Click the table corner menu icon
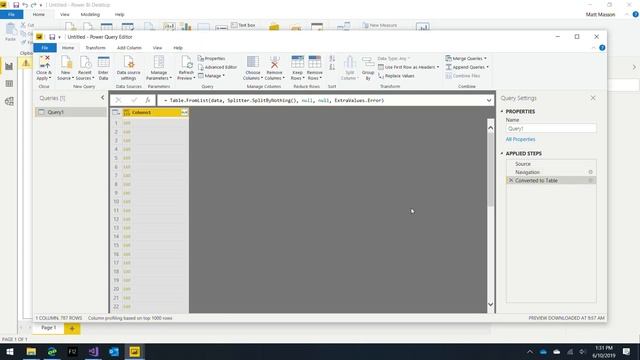Image resolution: width=640 pixels, height=360 pixels. [116, 112]
